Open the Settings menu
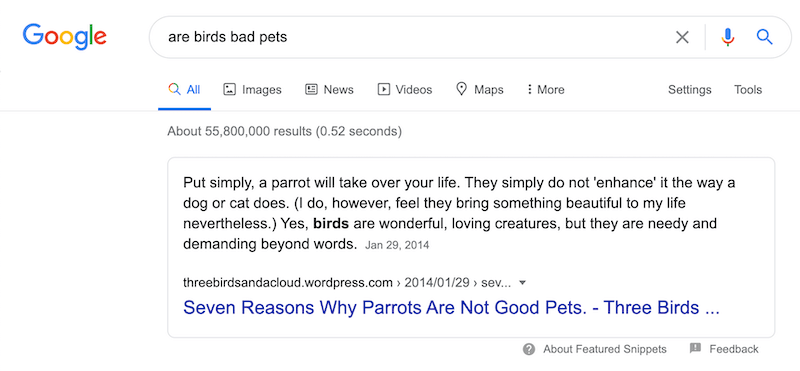The image size is (800, 371). tap(689, 90)
